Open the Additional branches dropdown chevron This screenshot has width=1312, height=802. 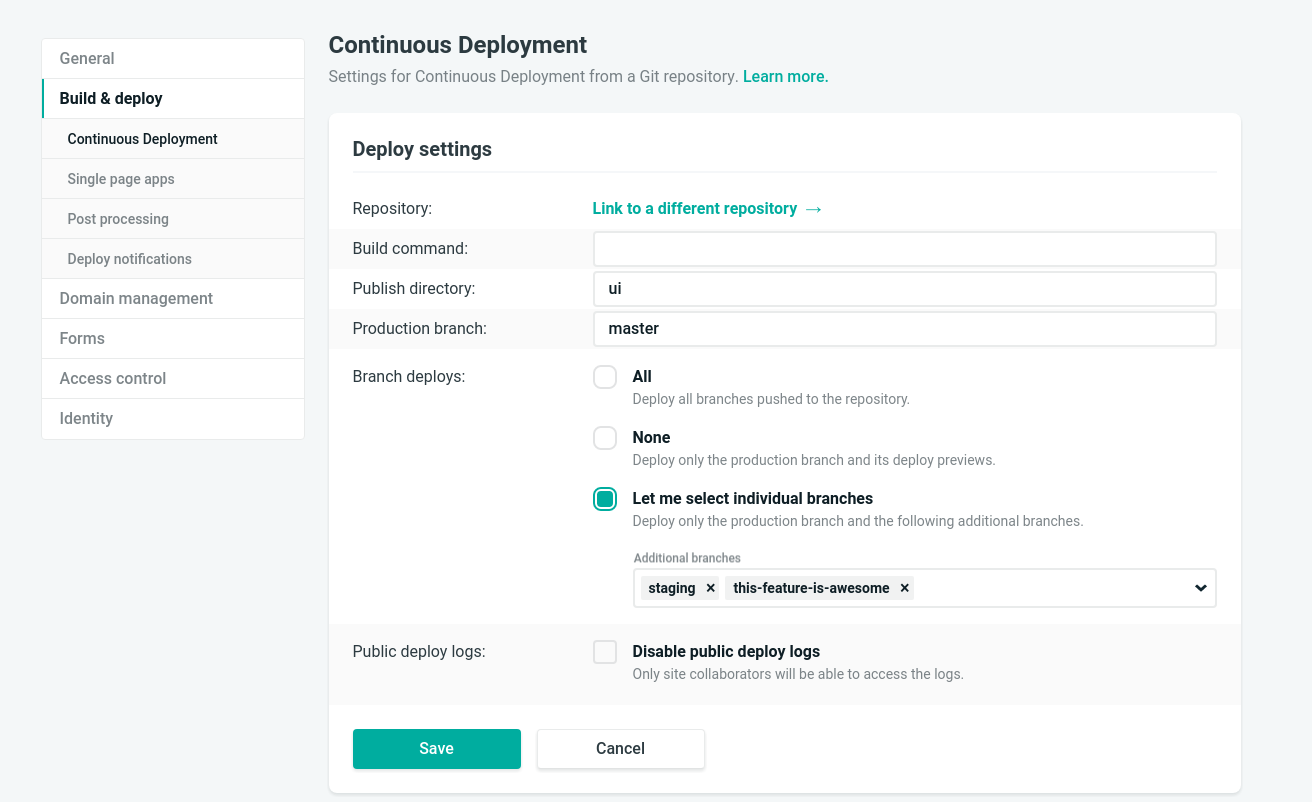1199,588
